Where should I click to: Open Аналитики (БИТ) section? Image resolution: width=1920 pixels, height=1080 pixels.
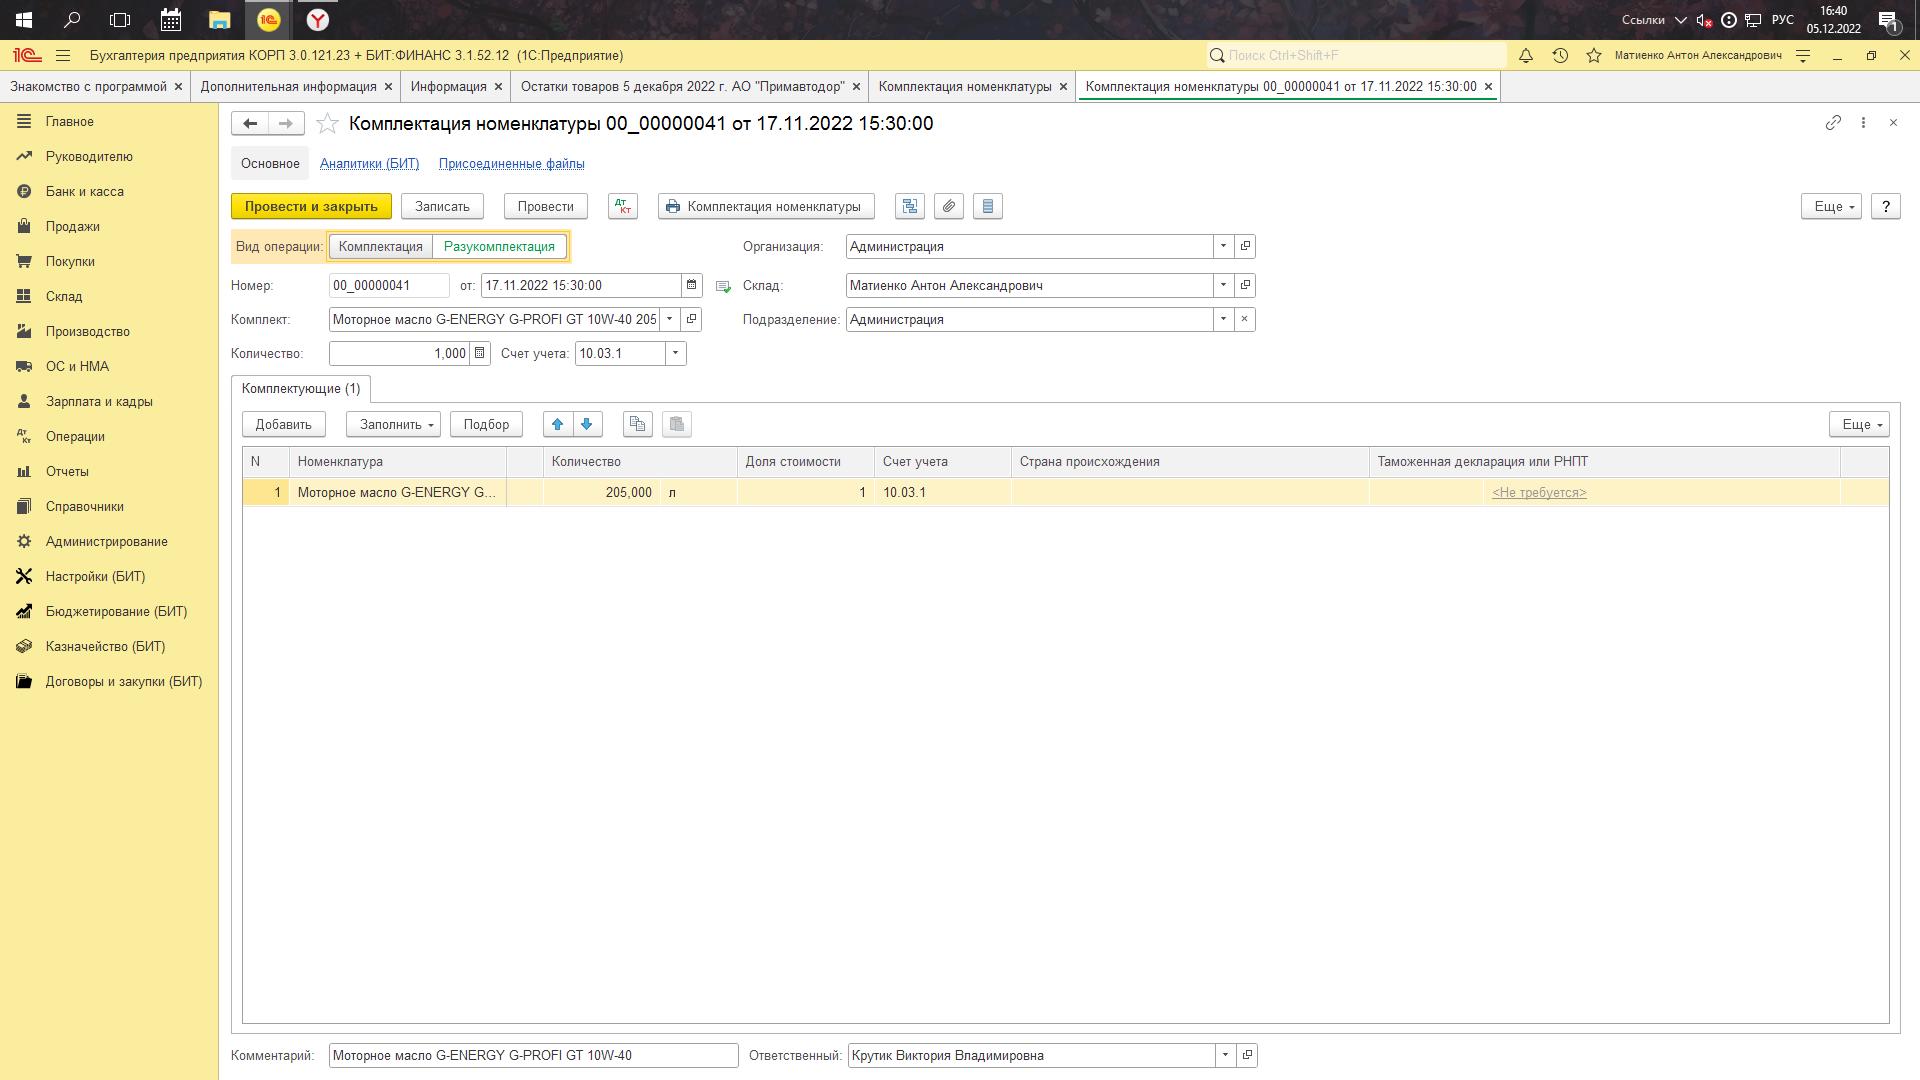coord(370,163)
